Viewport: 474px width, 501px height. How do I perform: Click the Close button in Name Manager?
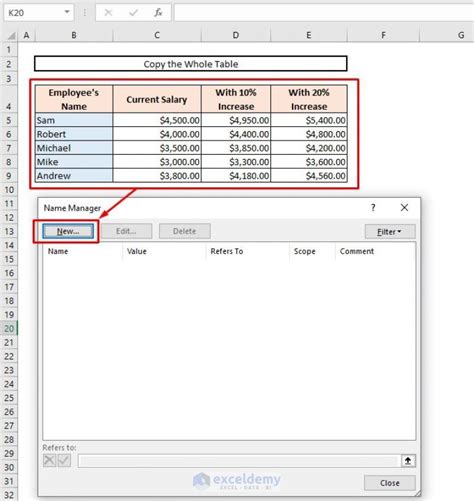click(390, 483)
